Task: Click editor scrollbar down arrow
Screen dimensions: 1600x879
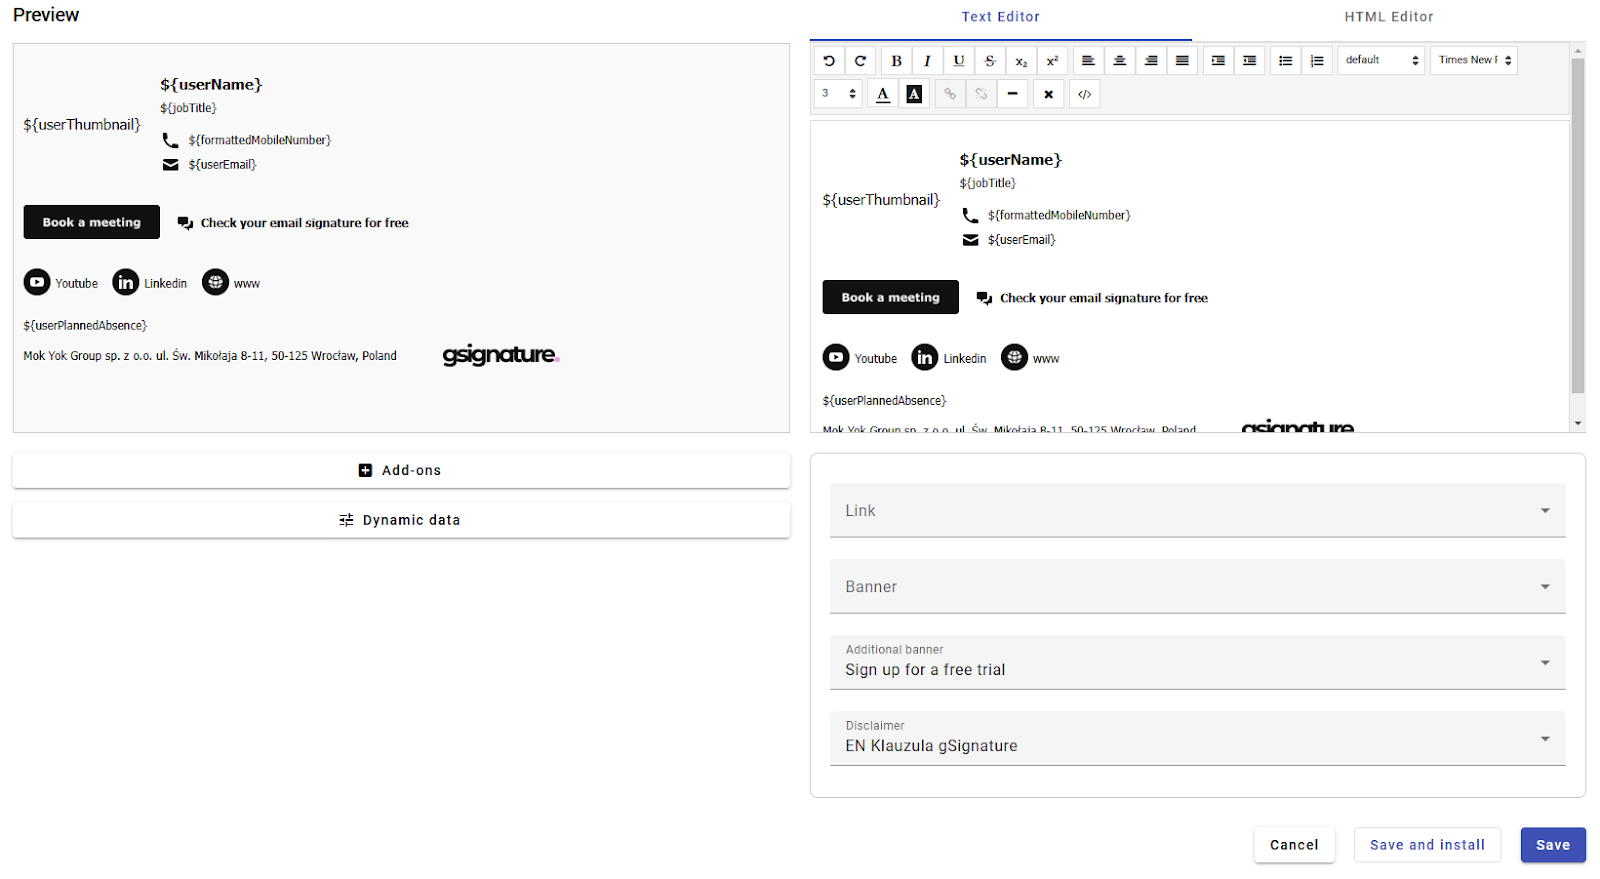Action: click(1578, 424)
